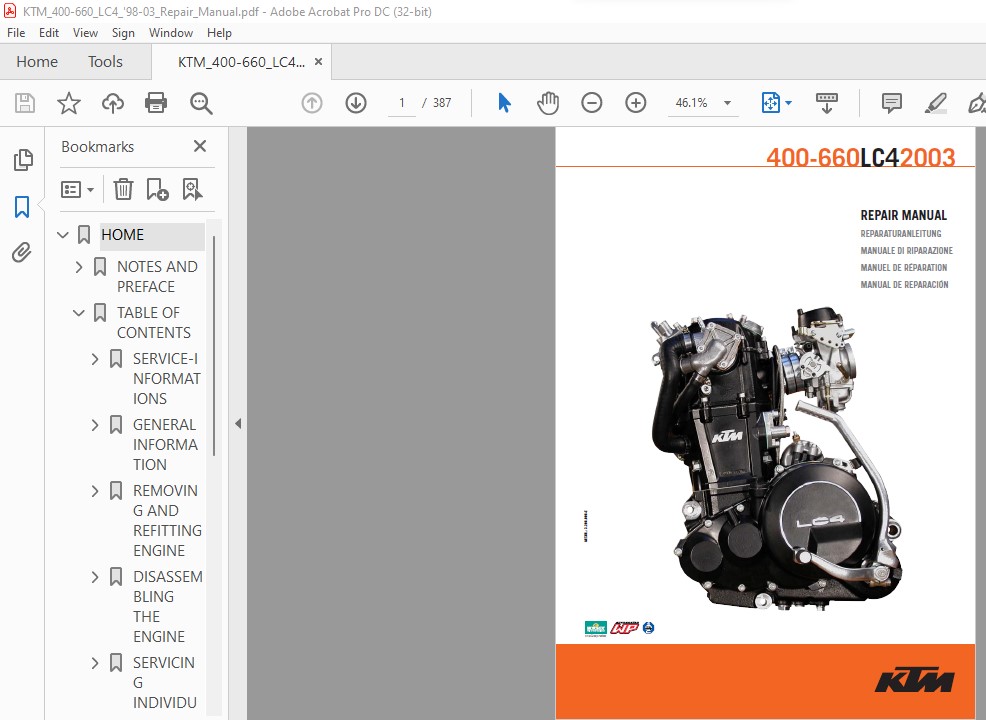Open the attachments paperclip panel
Image resolution: width=986 pixels, height=720 pixels.
point(21,253)
